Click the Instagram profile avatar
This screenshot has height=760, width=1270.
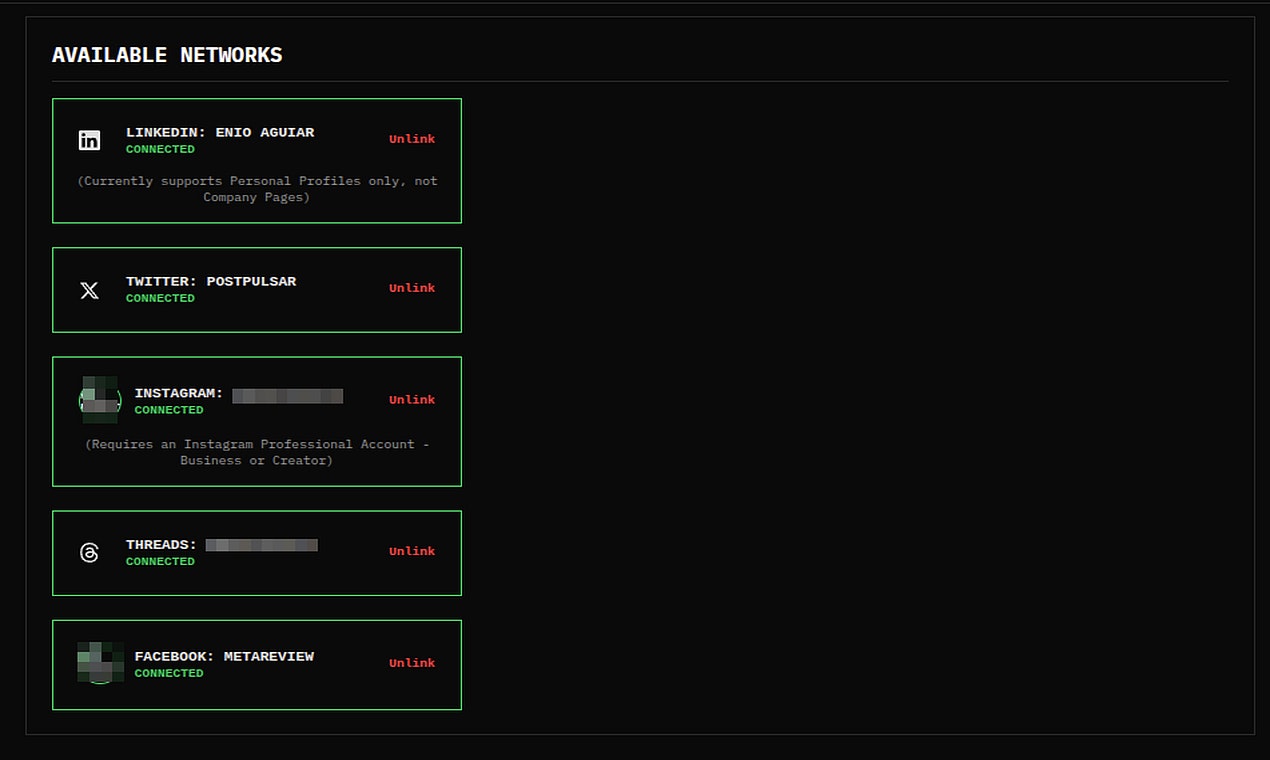point(100,401)
